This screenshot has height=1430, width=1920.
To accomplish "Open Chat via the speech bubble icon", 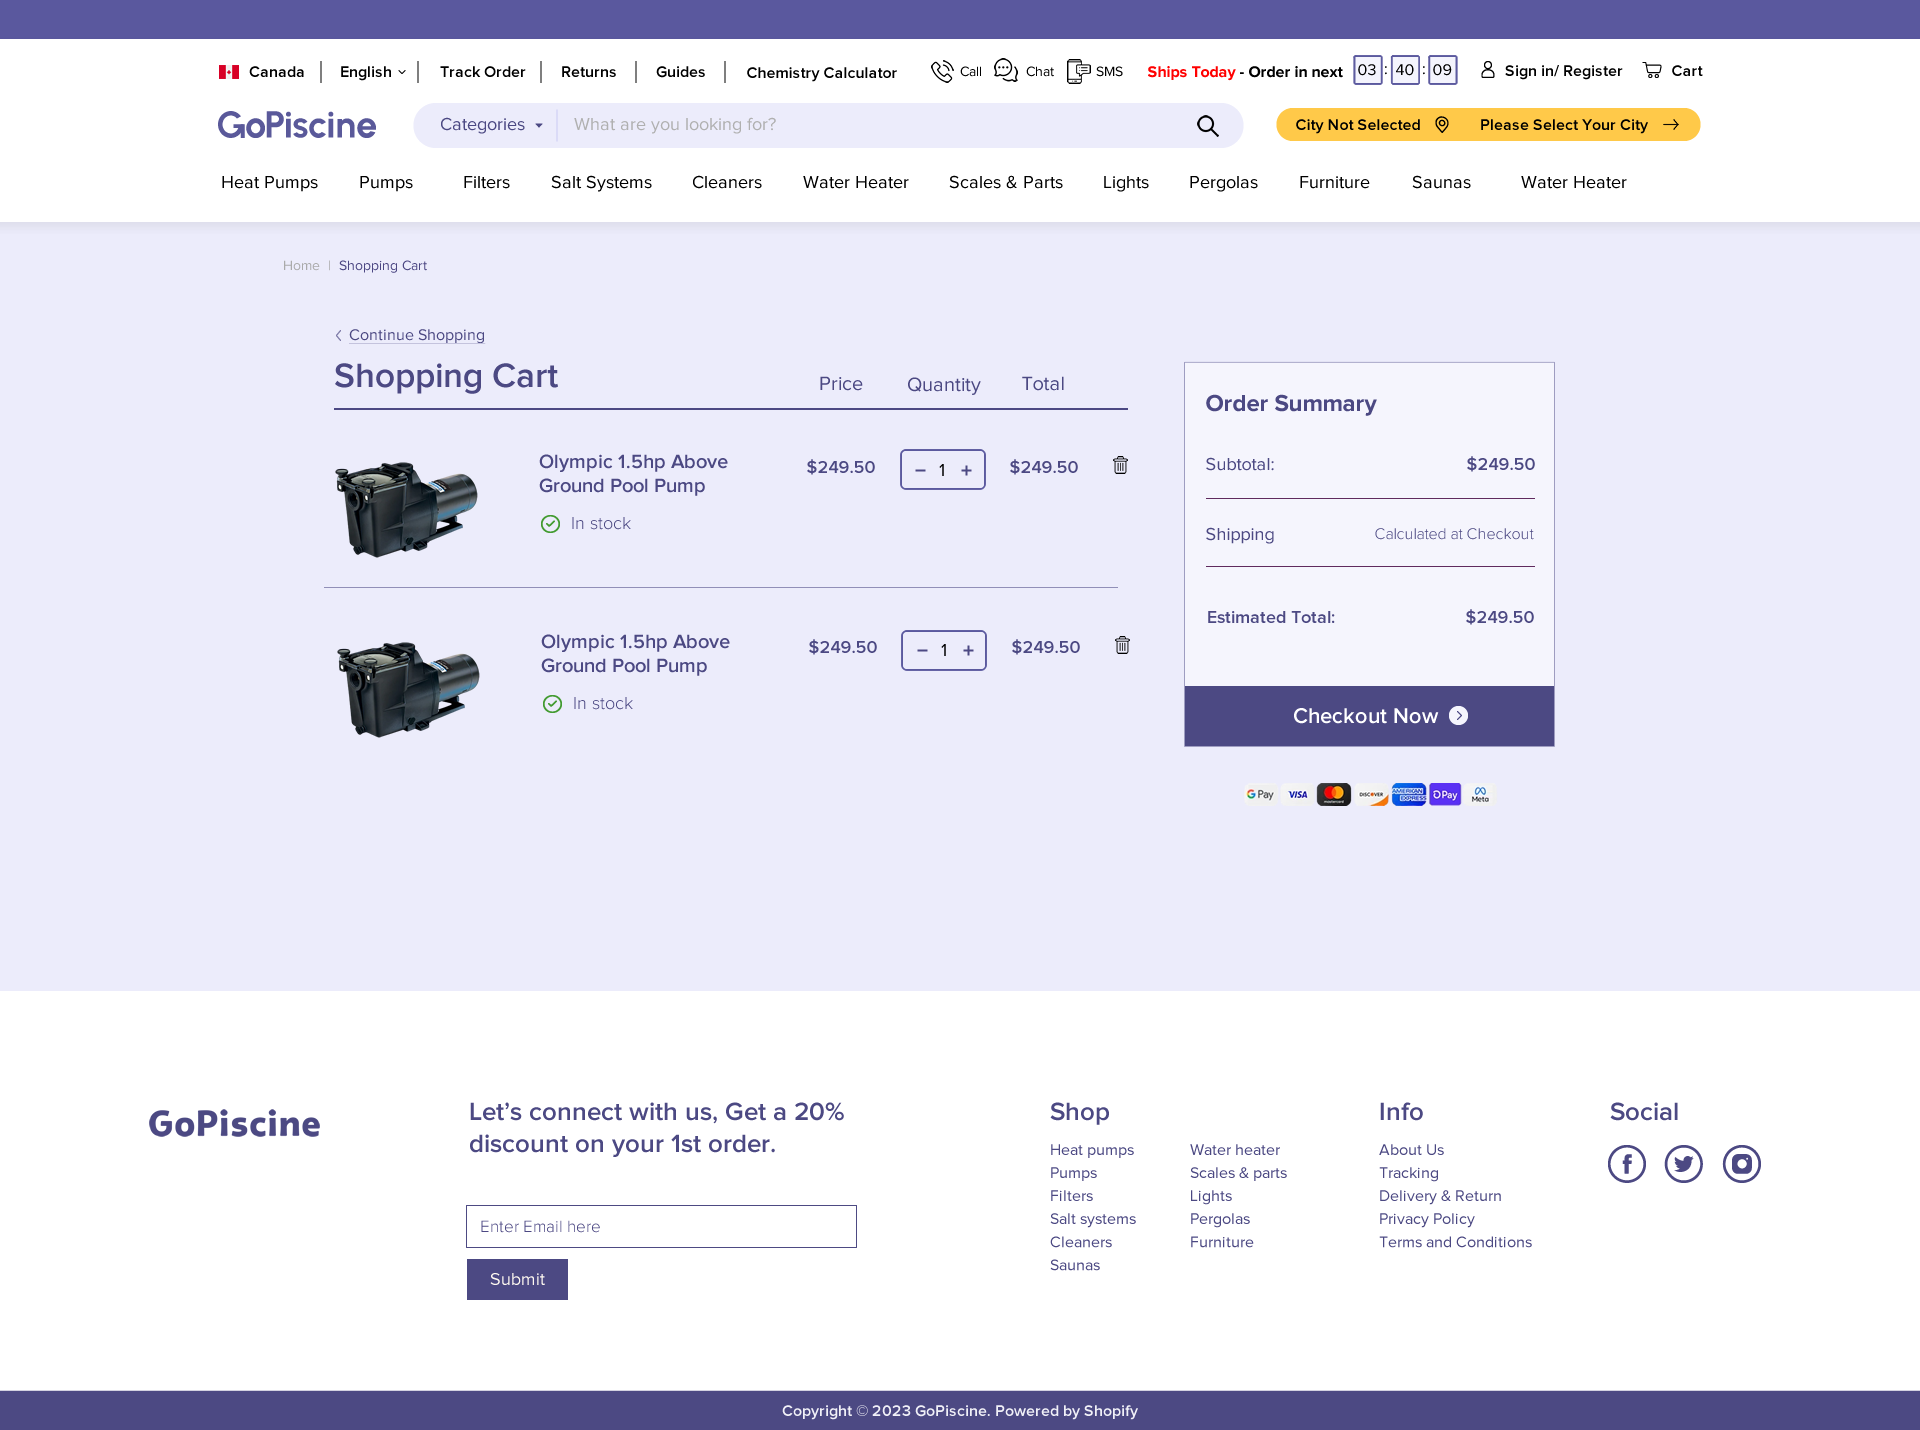I will pos(1006,71).
